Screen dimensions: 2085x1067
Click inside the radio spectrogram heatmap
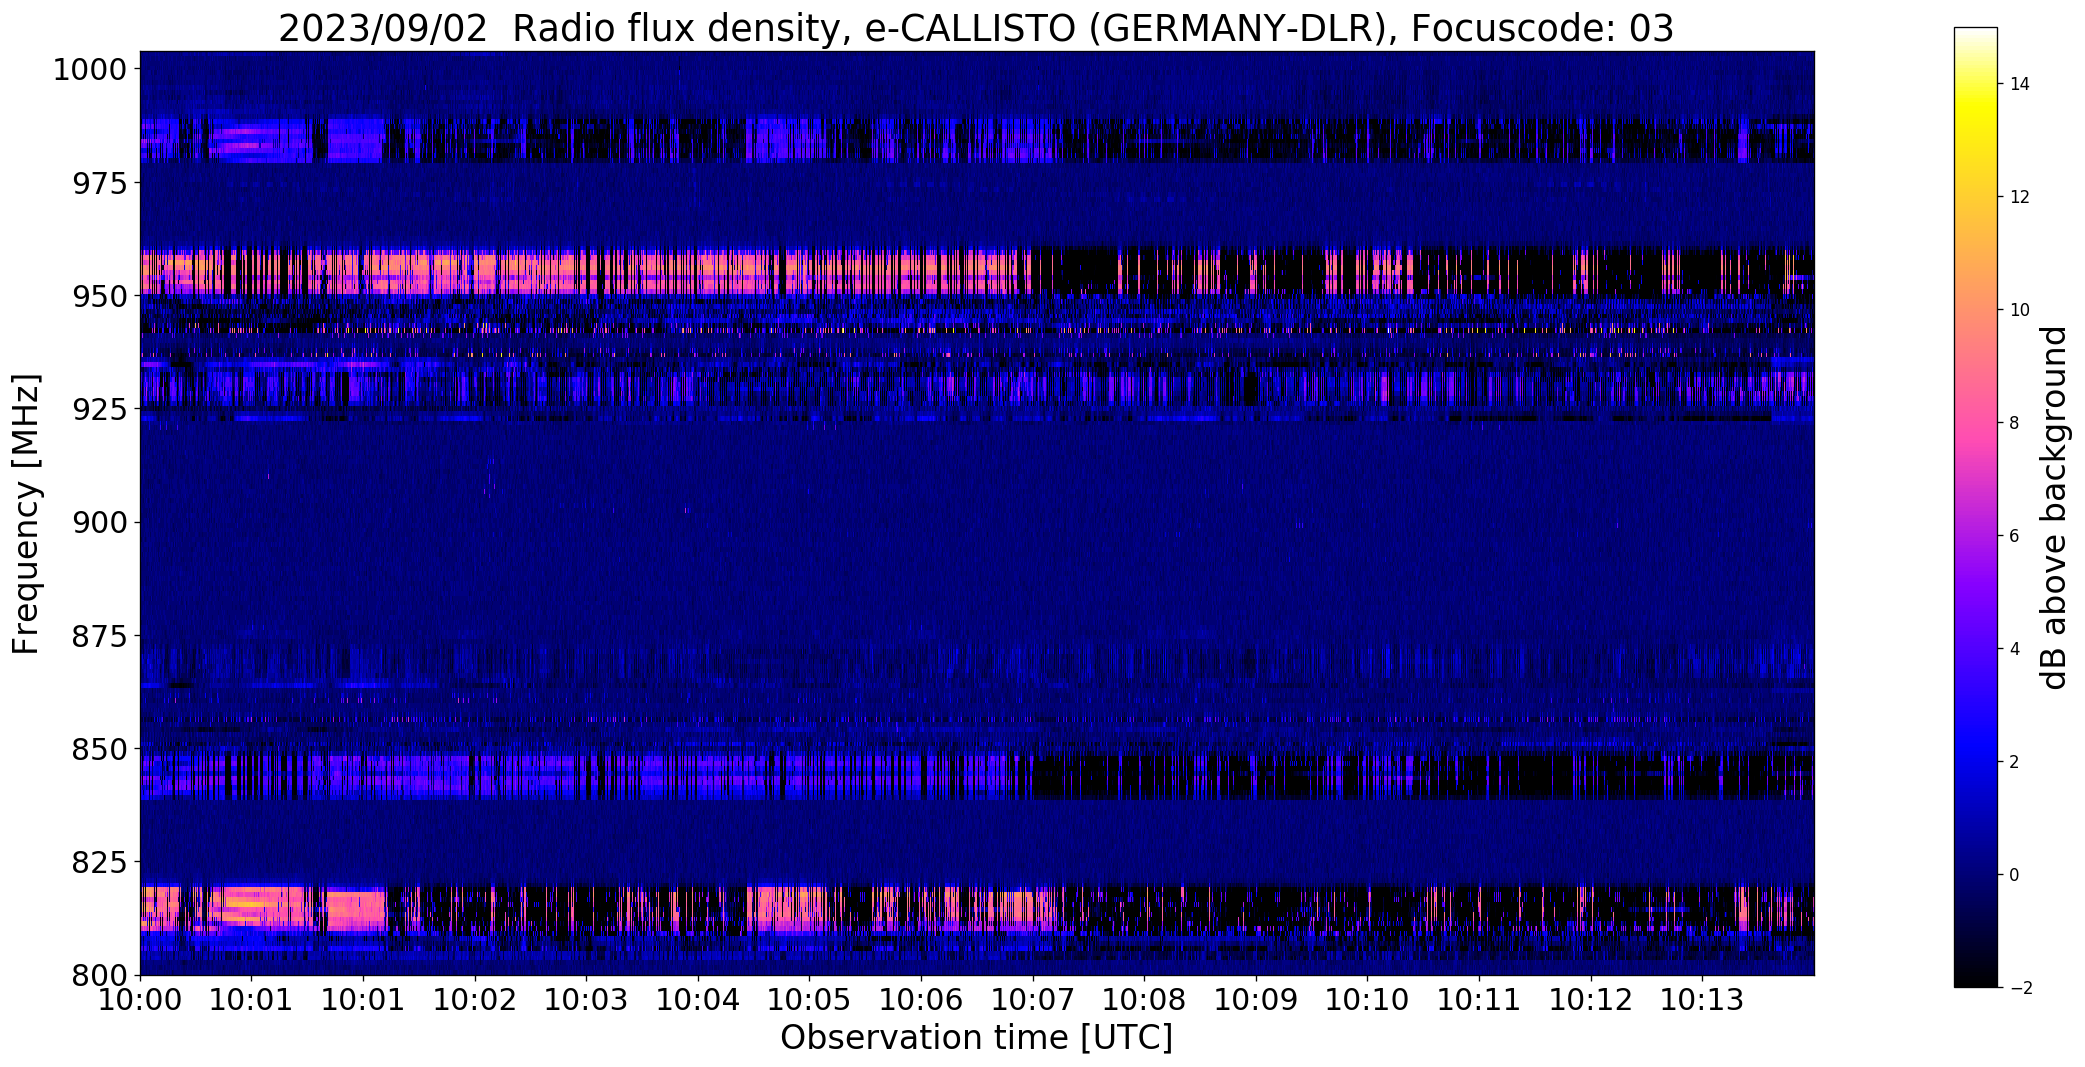pos(977,513)
